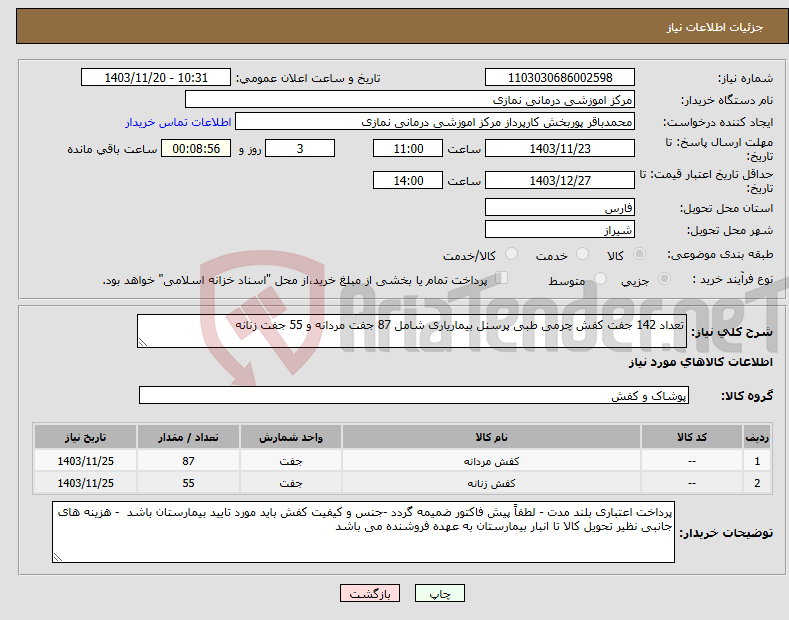
Task: Click the unit جفت in کفش زنانه row
Action: click(x=291, y=483)
